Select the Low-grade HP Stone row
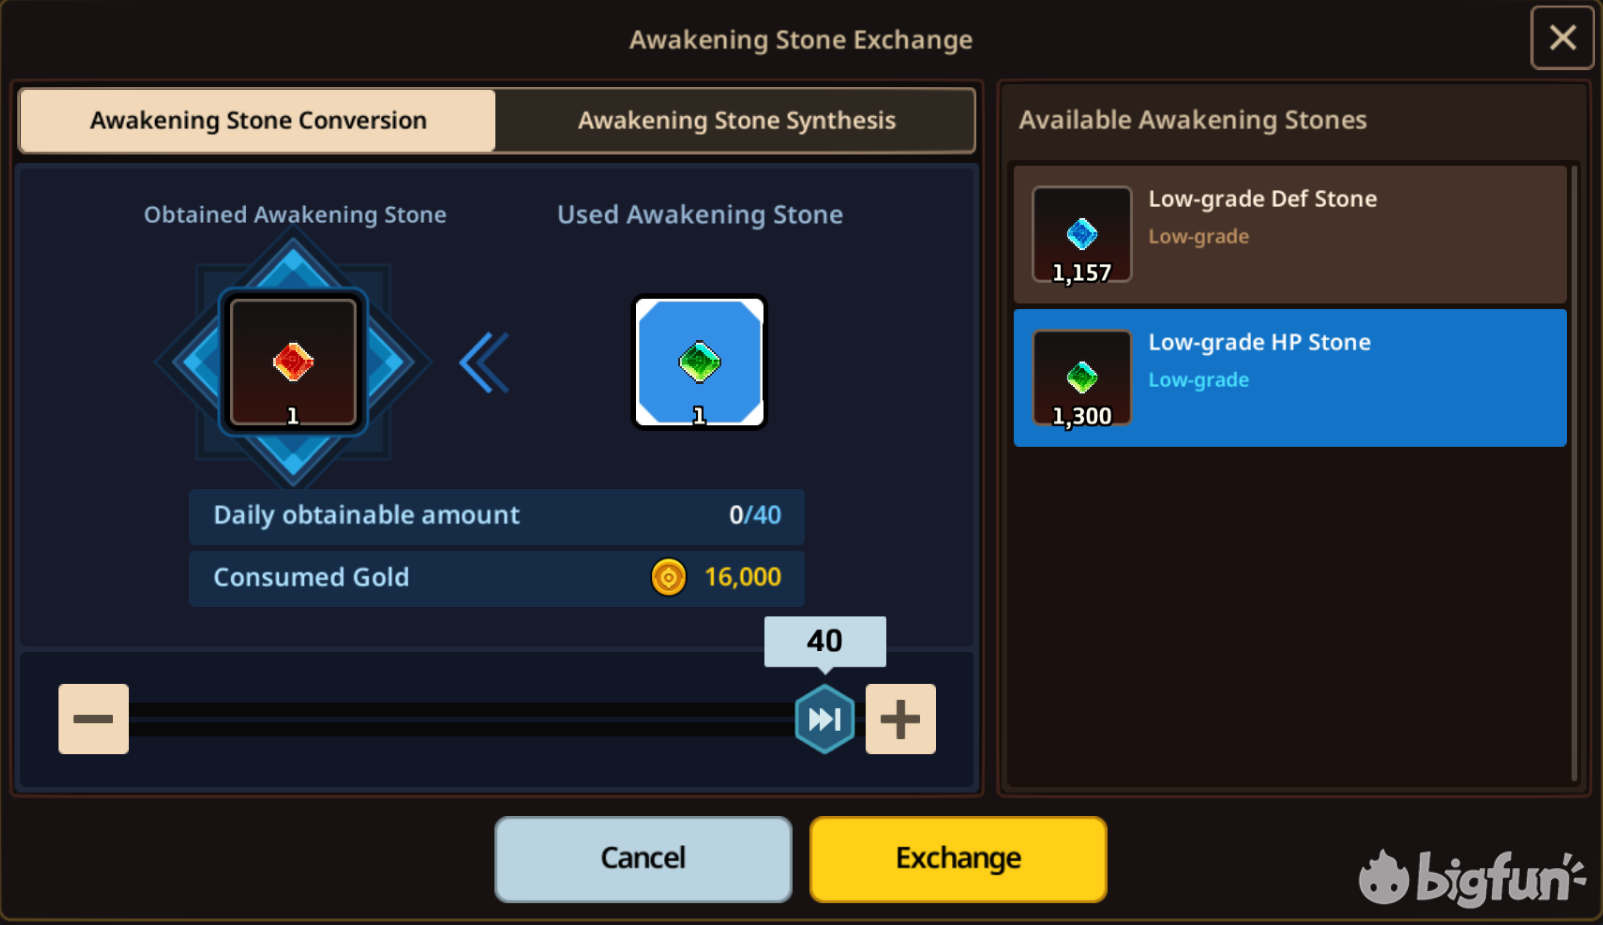Image resolution: width=1603 pixels, height=925 pixels. click(x=1290, y=378)
